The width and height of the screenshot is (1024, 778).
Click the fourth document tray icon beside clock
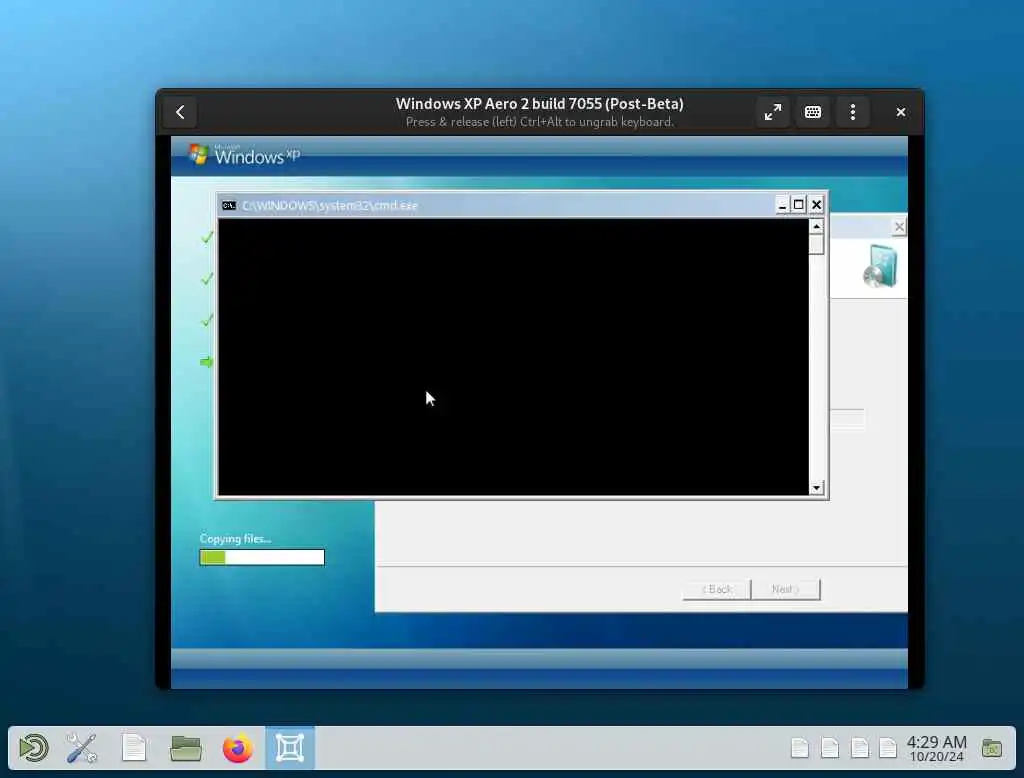[x=888, y=748]
